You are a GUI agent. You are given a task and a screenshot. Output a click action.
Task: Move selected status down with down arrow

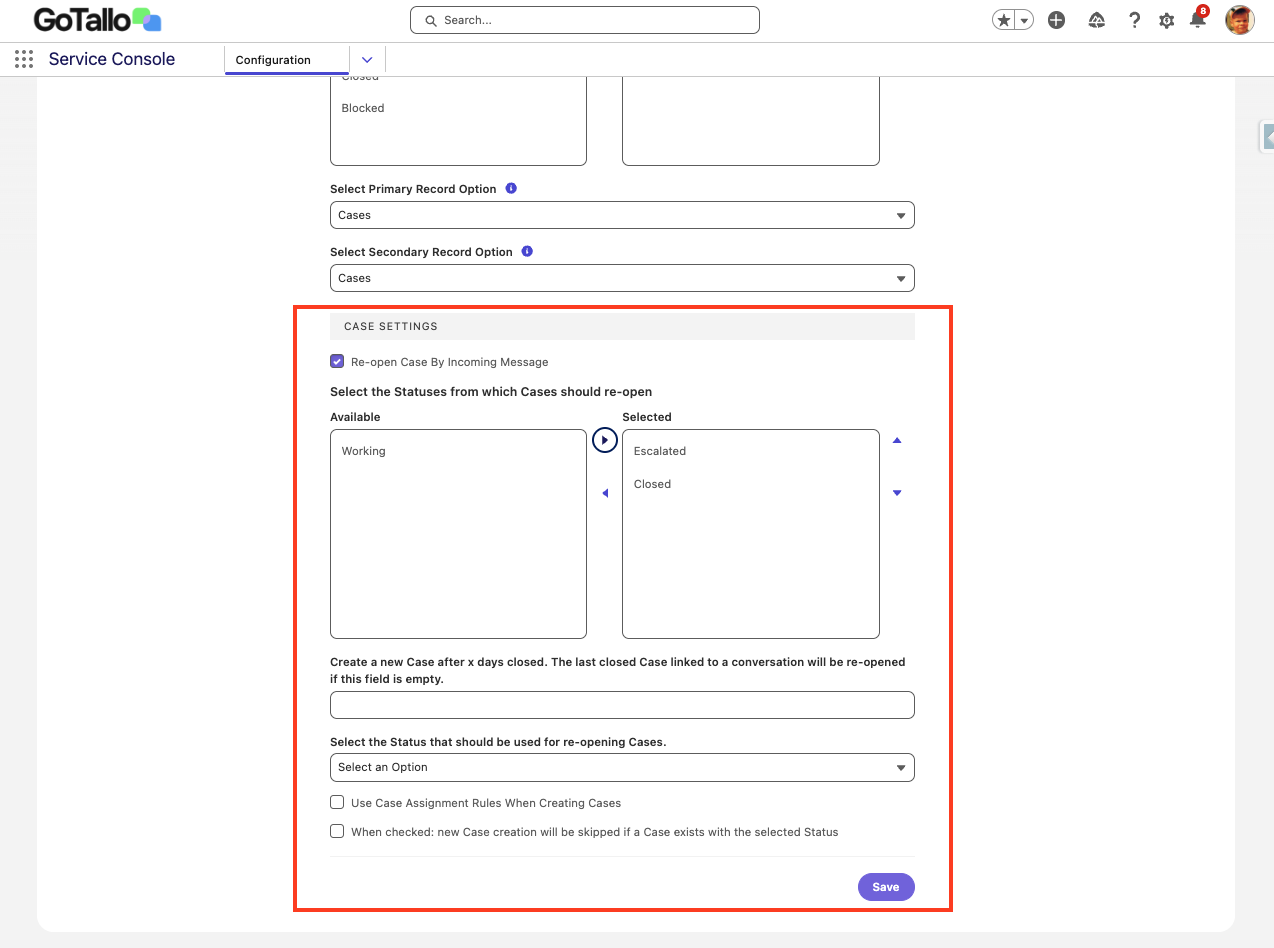(x=897, y=493)
